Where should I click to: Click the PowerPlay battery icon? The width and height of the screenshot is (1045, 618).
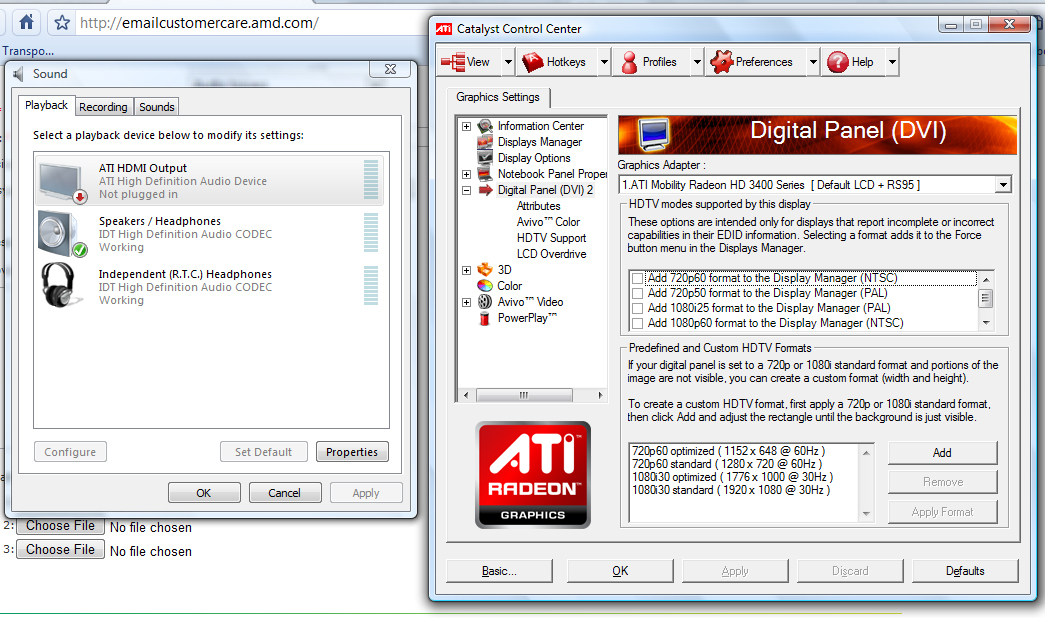tap(485, 318)
